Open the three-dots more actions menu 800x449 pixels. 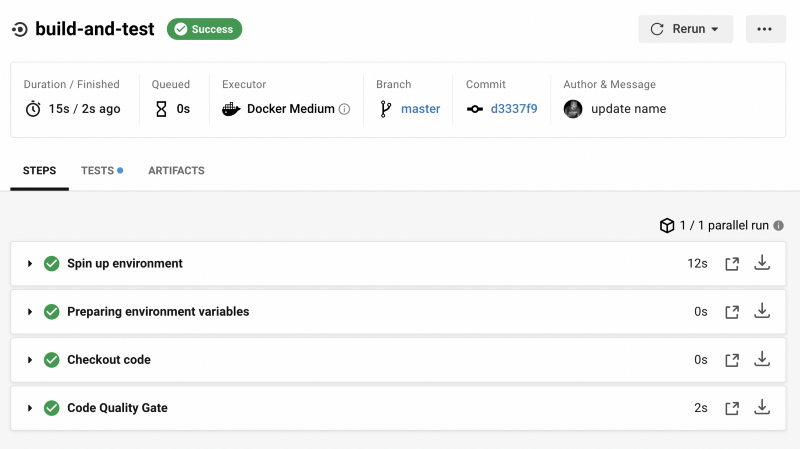[x=765, y=29]
